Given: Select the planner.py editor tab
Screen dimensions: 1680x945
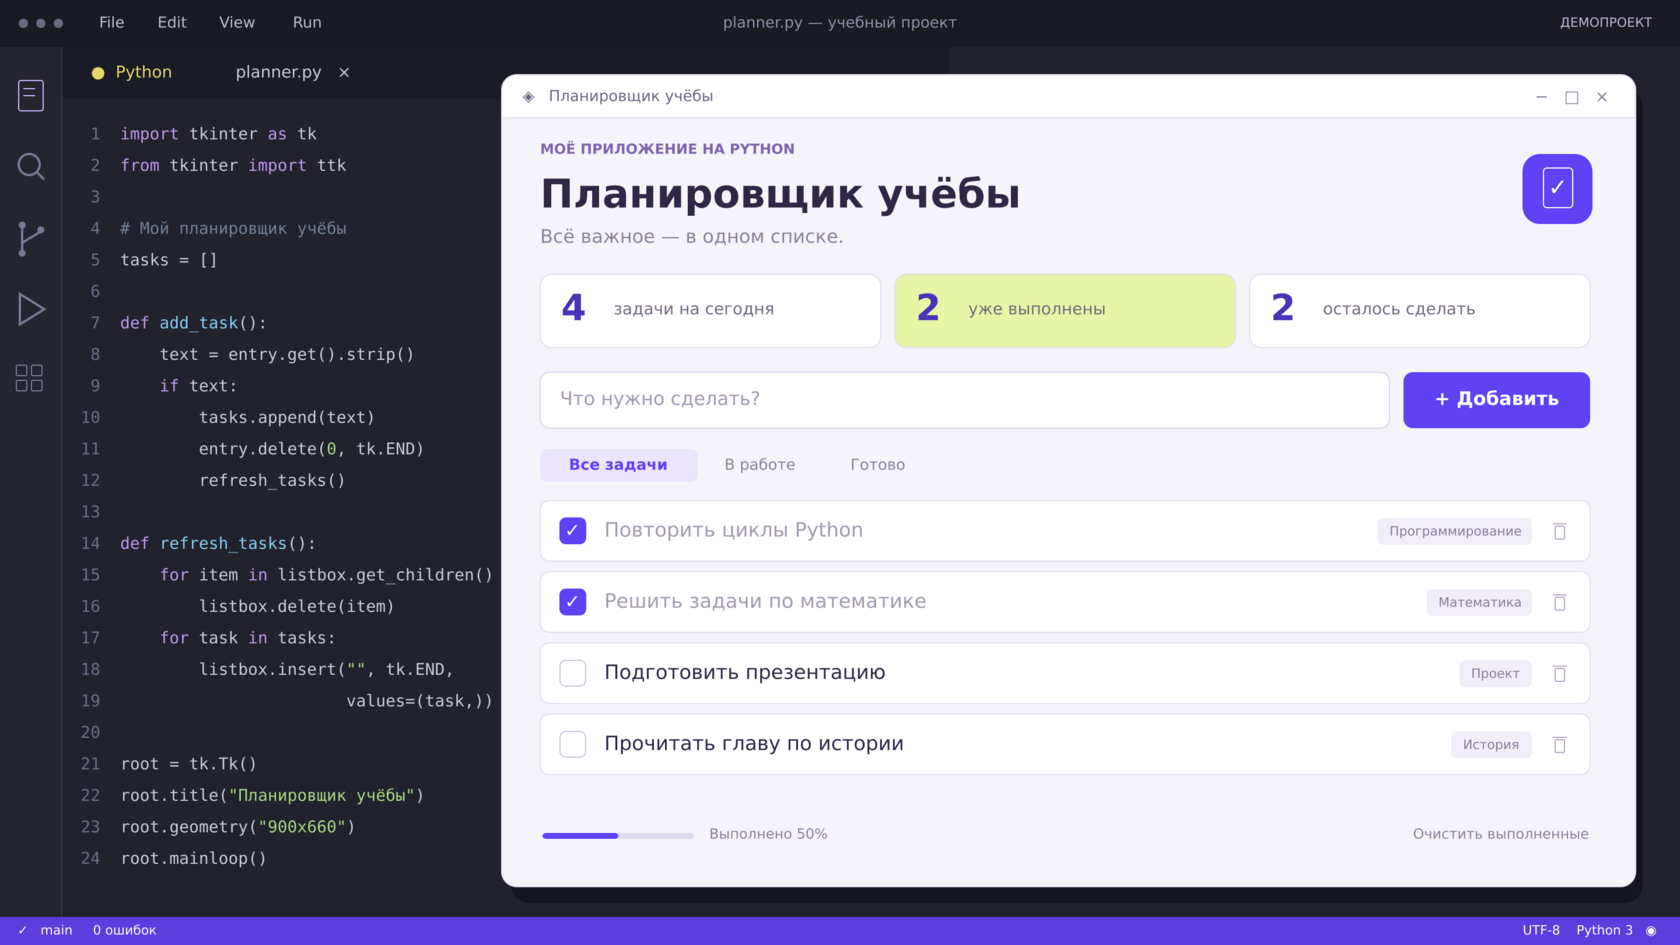Looking at the screenshot, I should [279, 72].
